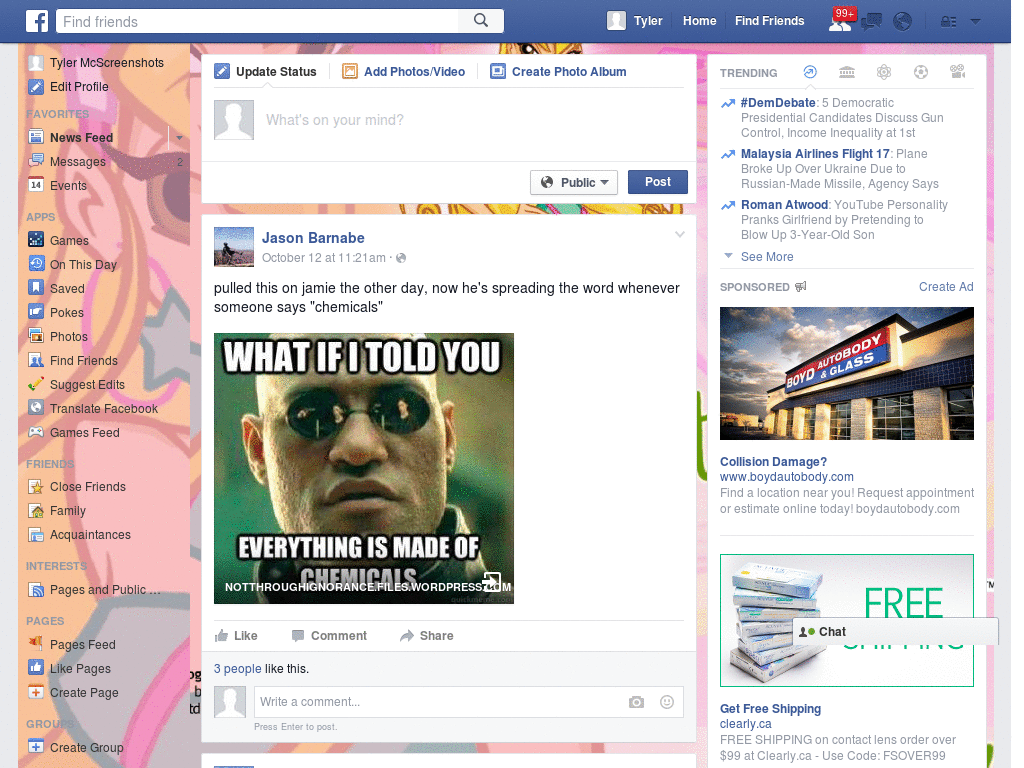Screen dimensions: 1024x768
Task: Click the search magnifier icon
Action: 481,21
